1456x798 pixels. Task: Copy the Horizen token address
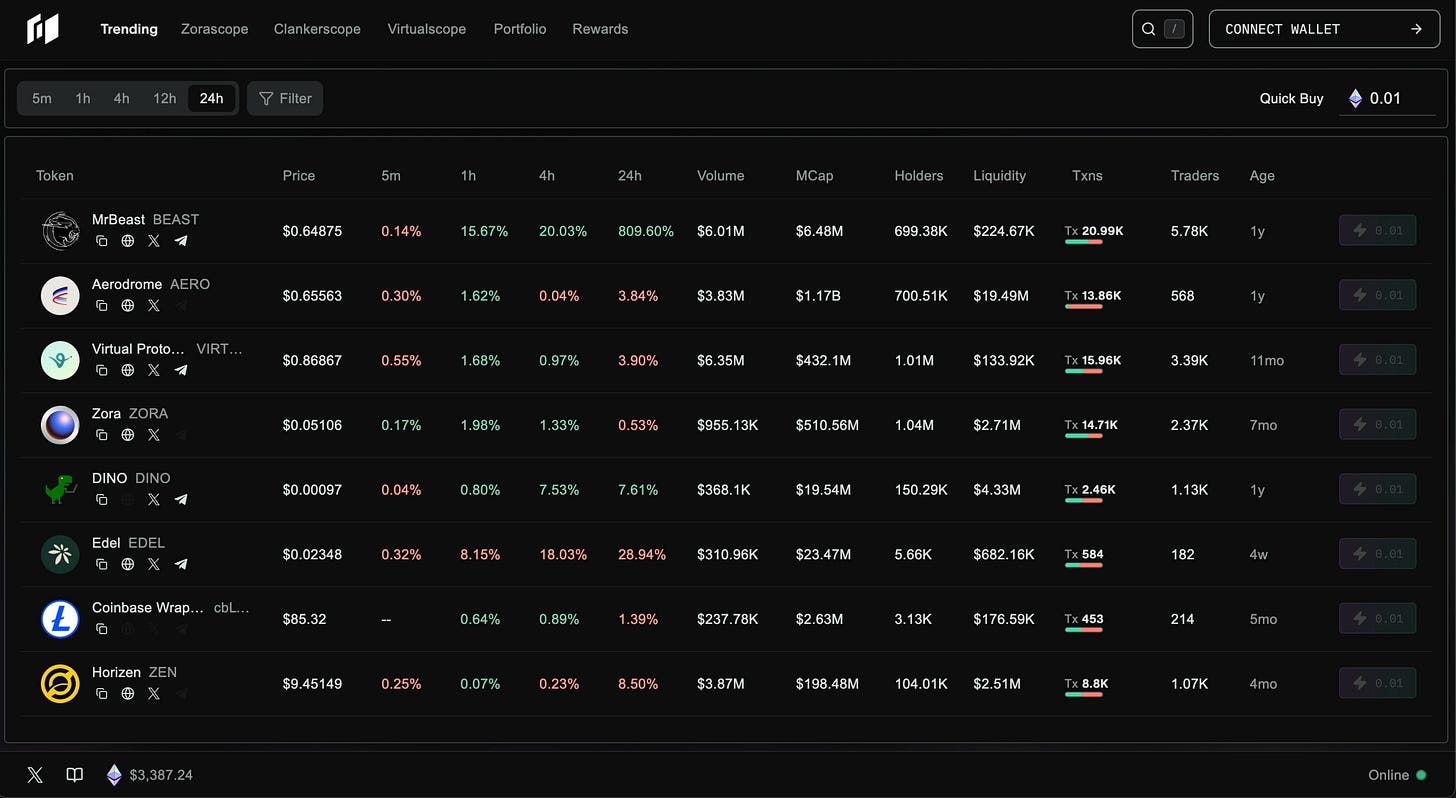coord(102,693)
